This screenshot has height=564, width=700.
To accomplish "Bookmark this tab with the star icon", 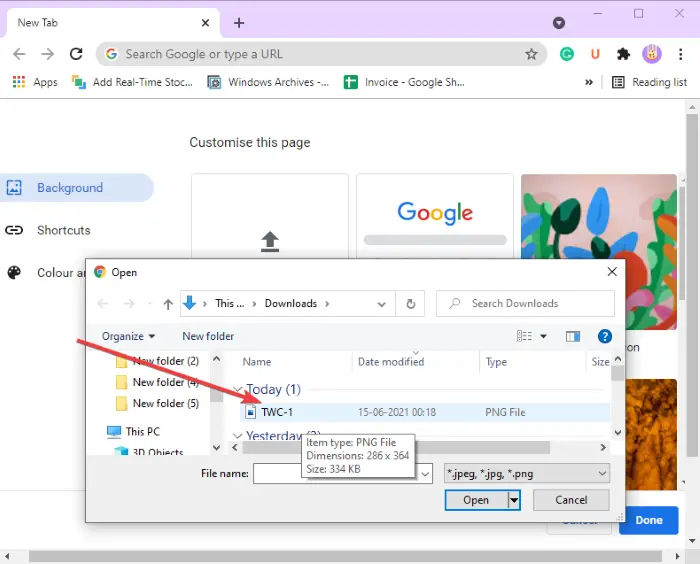I will [x=531, y=54].
